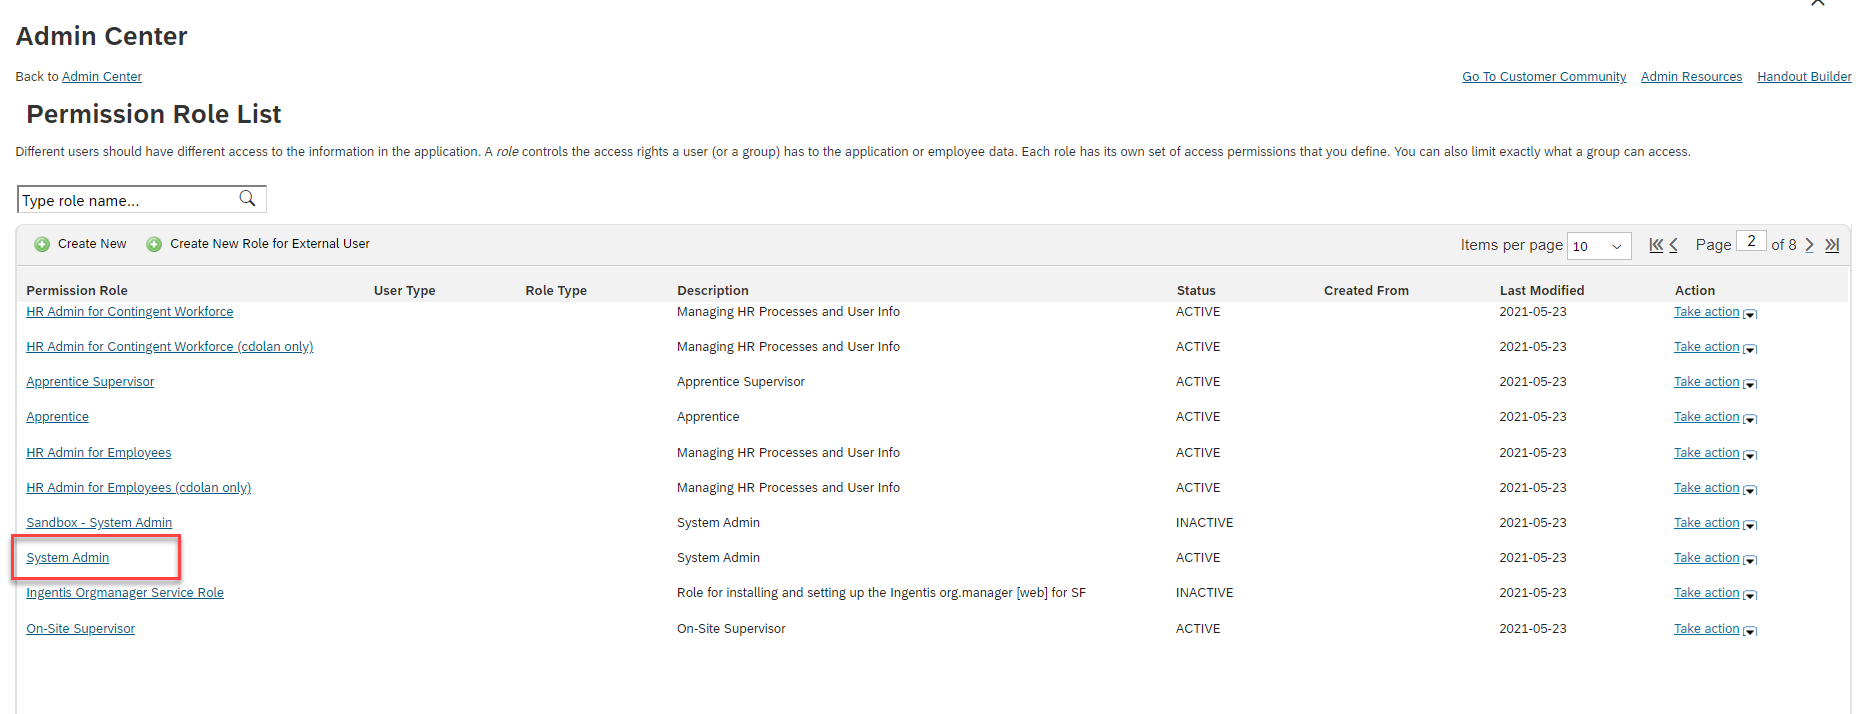This screenshot has width=1862, height=714.
Task: Click the page number input box
Action: [1750, 242]
